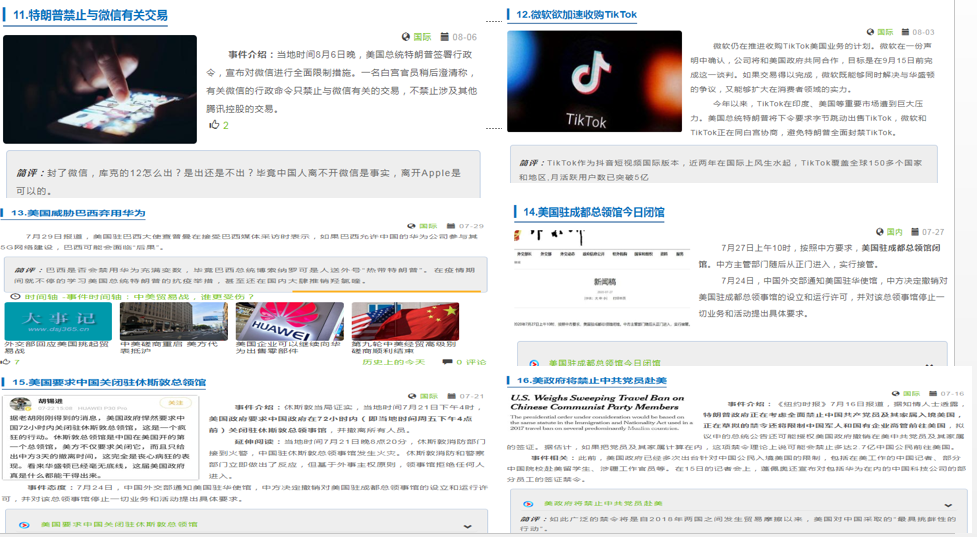The image size is (977, 537).
Task: Open 国际 category in article 12
Action: pyautogui.click(x=885, y=32)
